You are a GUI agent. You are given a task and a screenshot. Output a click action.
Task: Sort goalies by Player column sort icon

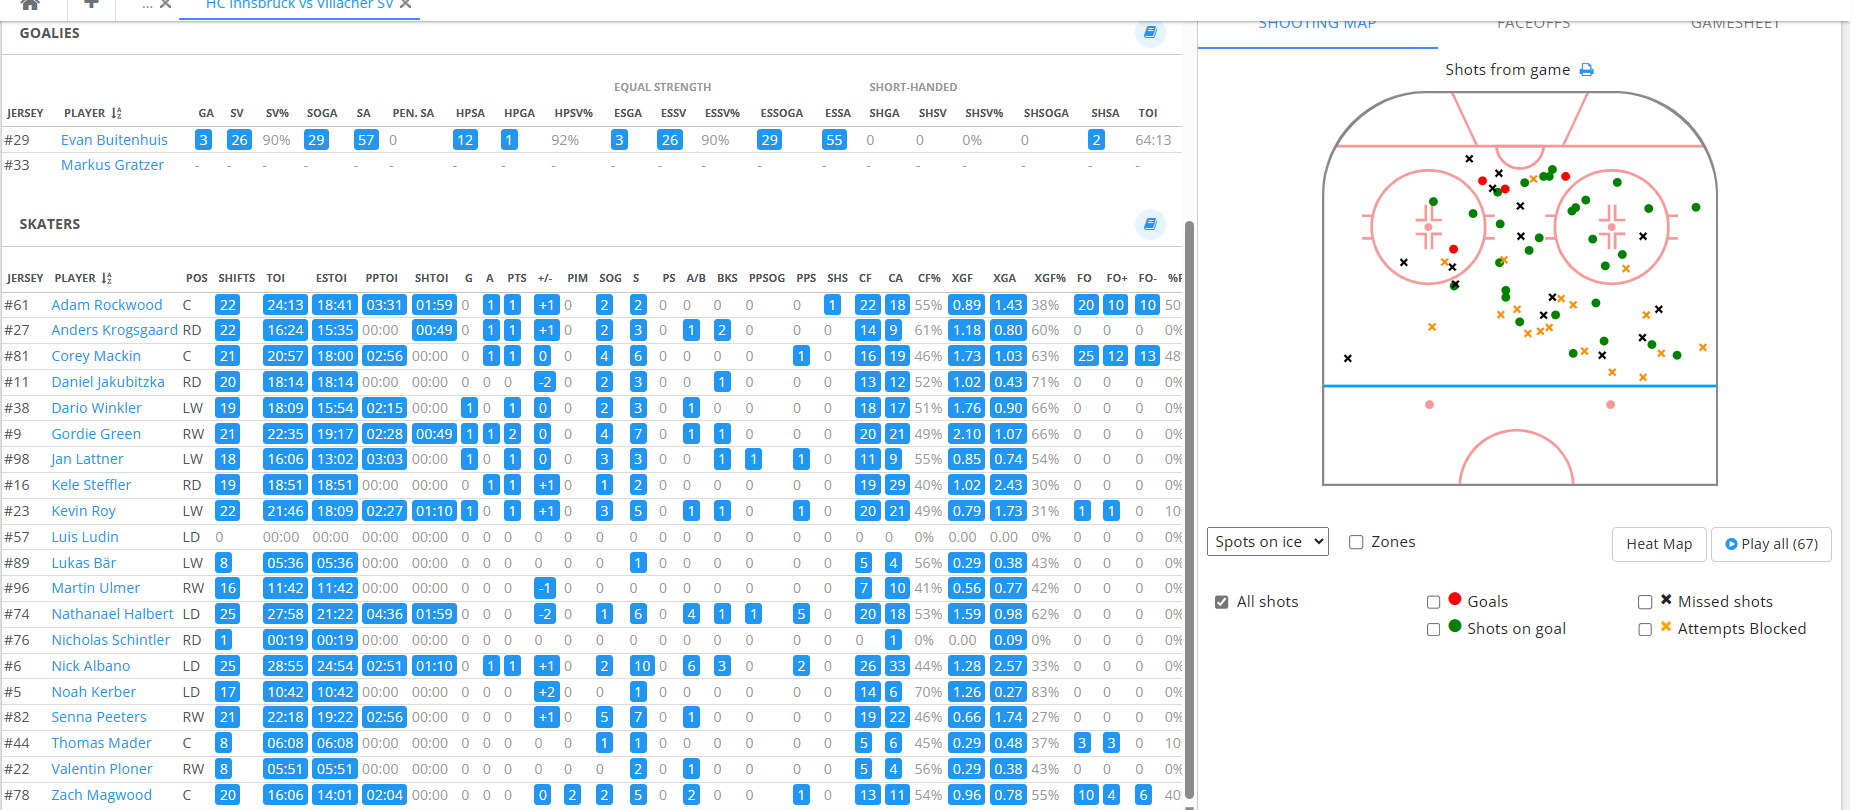pyautogui.click(x=117, y=114)
